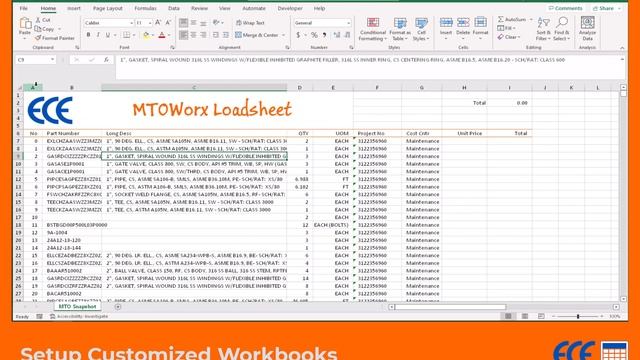The image size is (640, 360).
Task: Switch to Page Layout view in status bar
Action: 525,316
